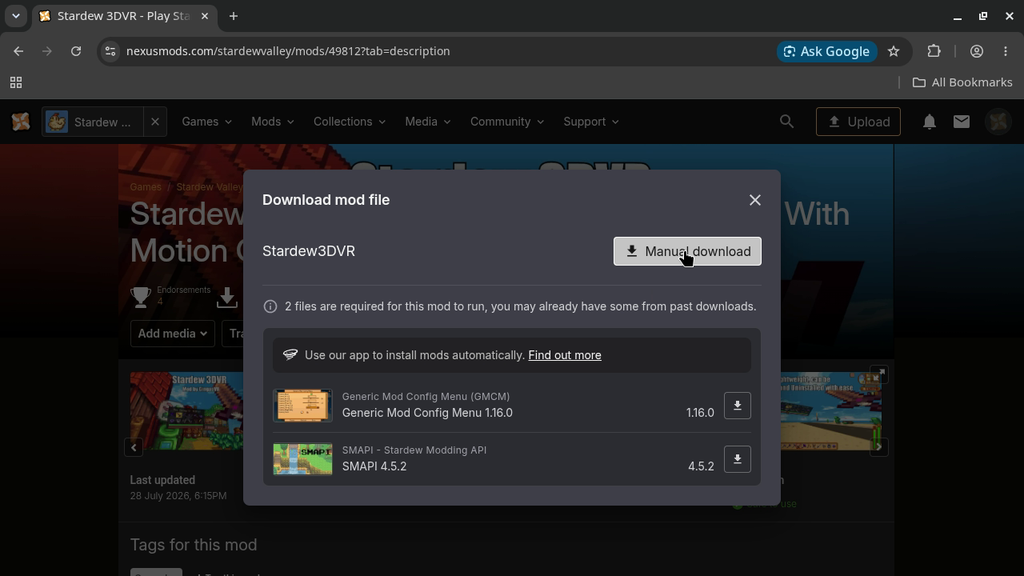Image resolution: width=1024 pixels, height=576 pixels.
Task: Expand the Games menu
Action: pyautogui.click(x=206, y=122)
